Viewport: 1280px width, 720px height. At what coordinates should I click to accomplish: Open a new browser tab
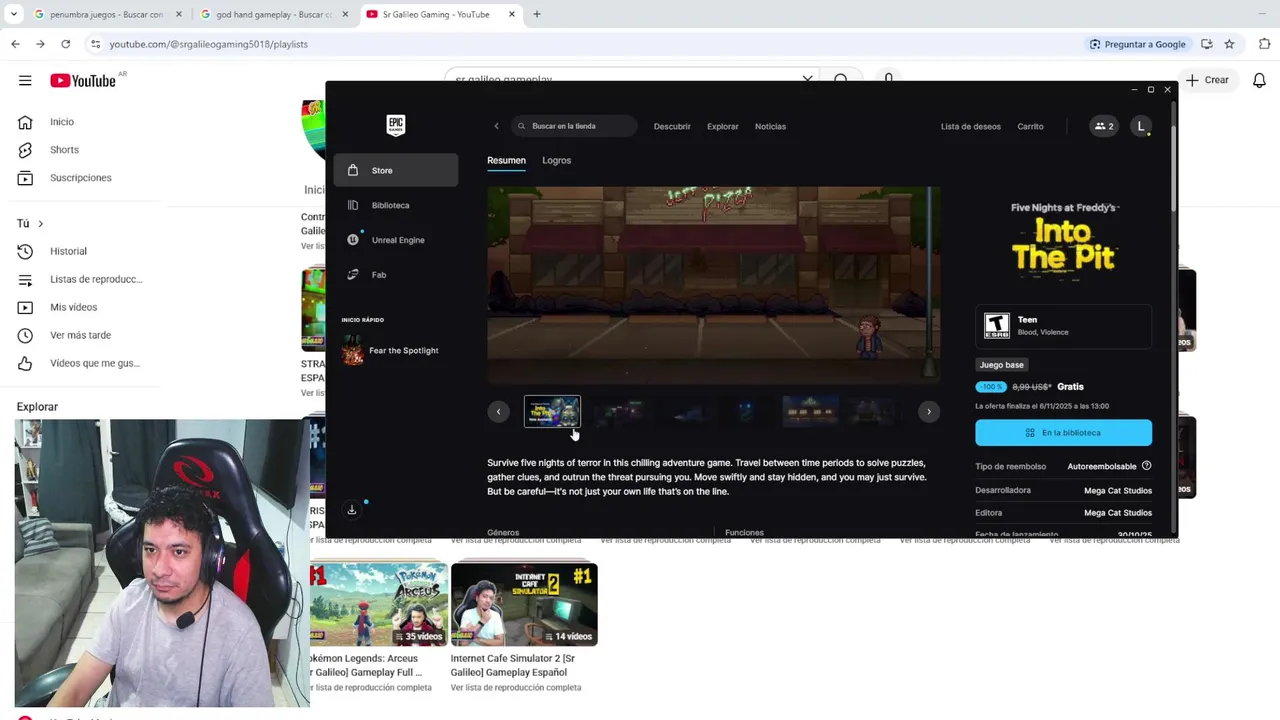[537, 14]
